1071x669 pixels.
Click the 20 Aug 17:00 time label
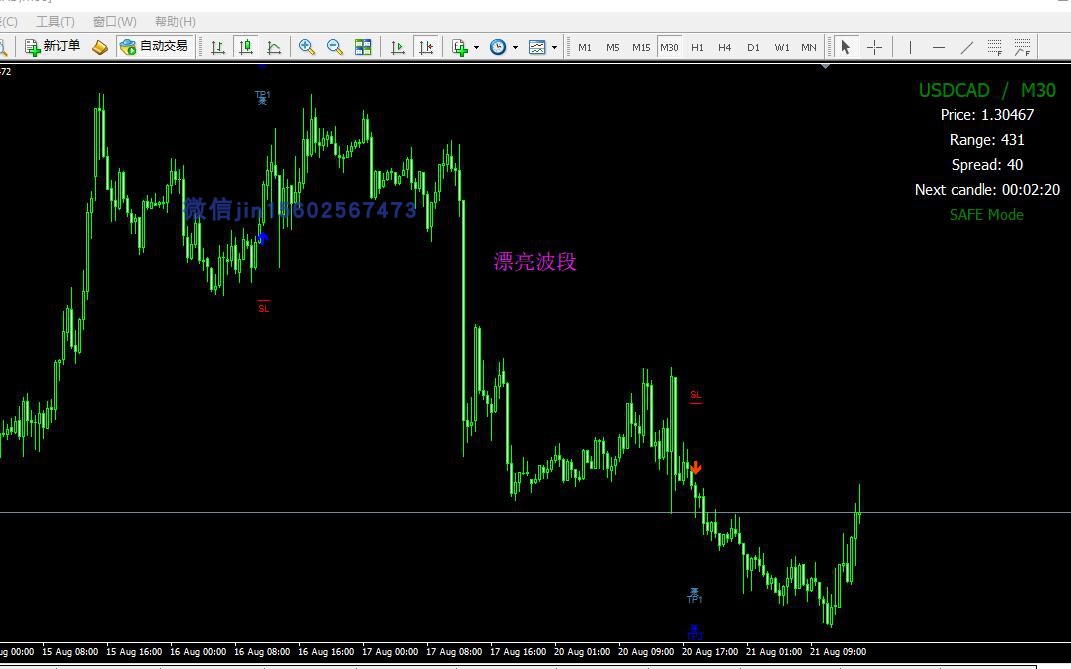tap(710, 652)
